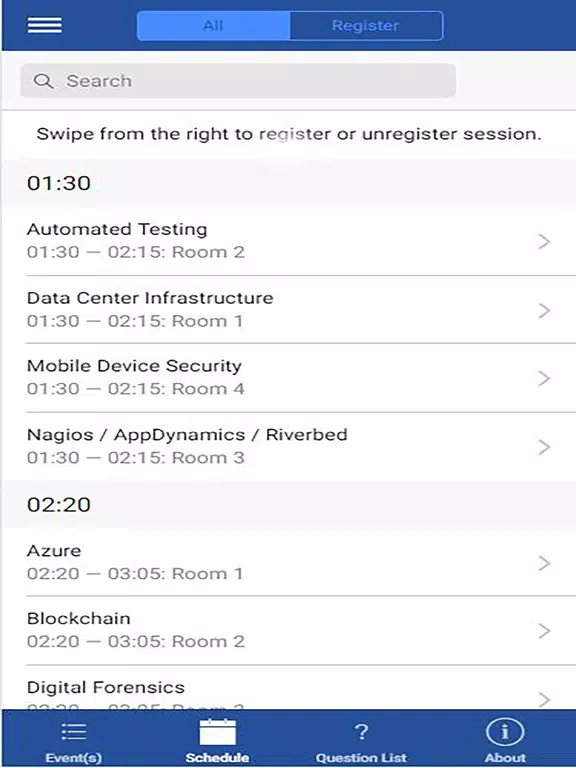This screenshot has height=768, width=576.
Task: Expand Automated Testing session chevron
Action: 544,241
